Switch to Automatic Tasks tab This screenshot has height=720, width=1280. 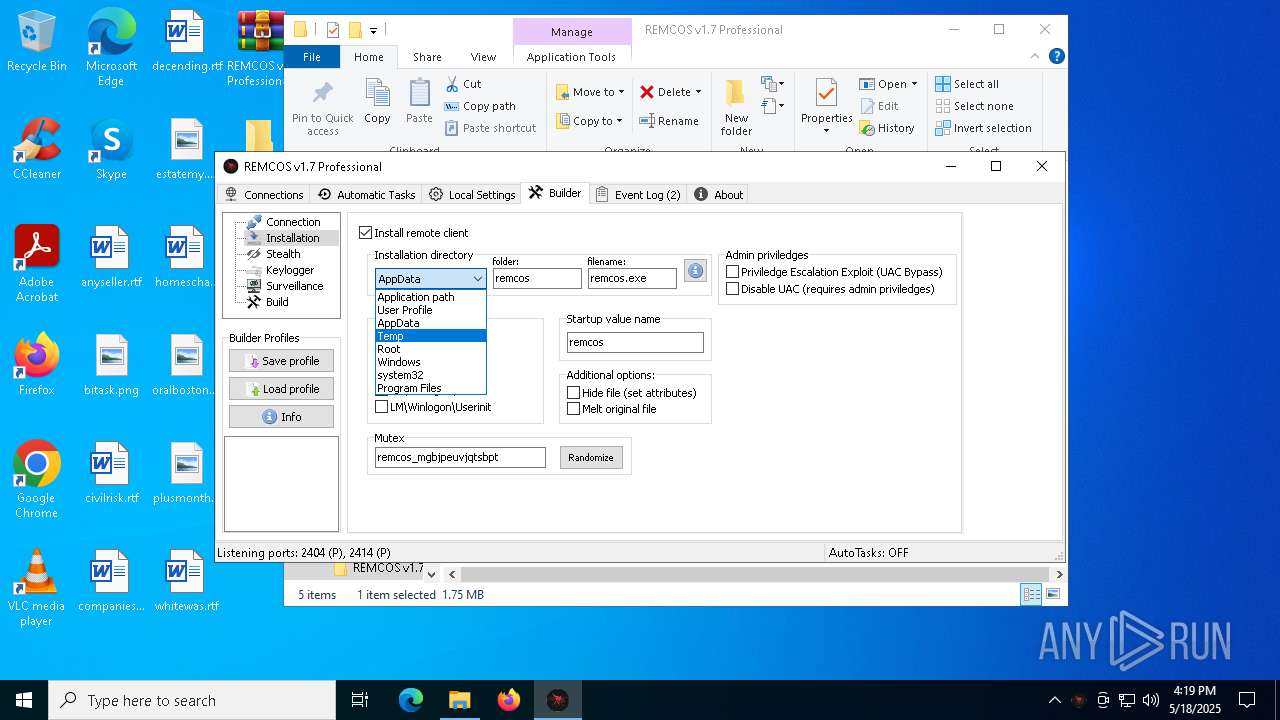click(366, 194)
